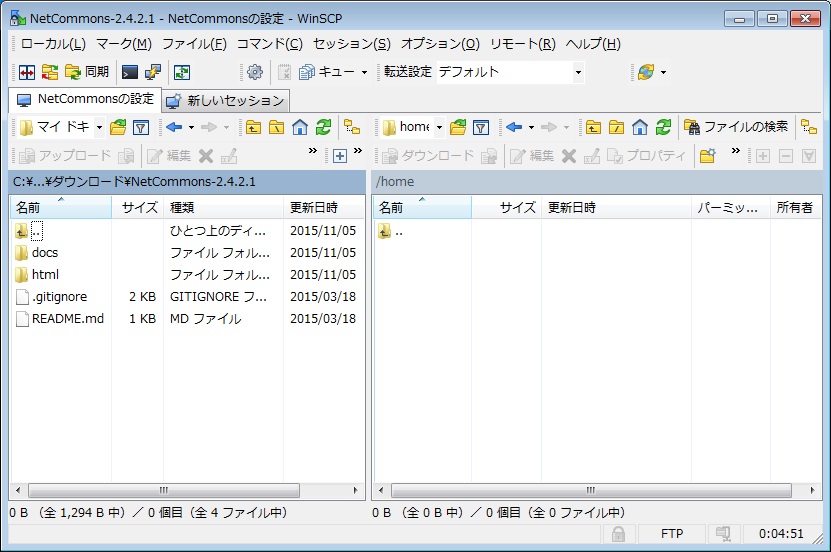
Task: Open the terminal console icon
Action: [130, 72]
